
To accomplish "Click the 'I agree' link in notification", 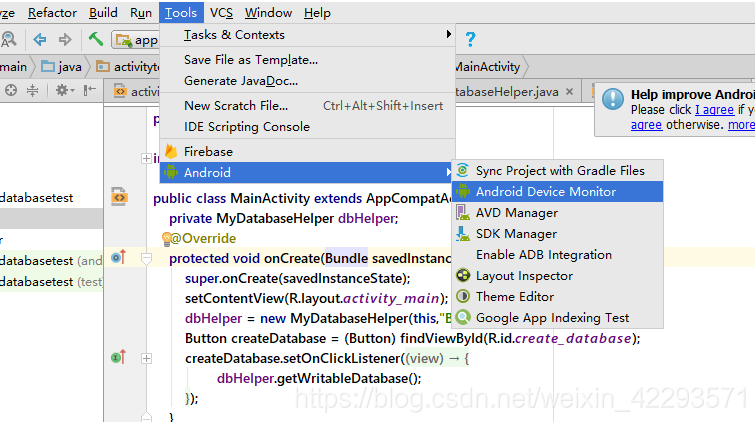I will point(715,110).
